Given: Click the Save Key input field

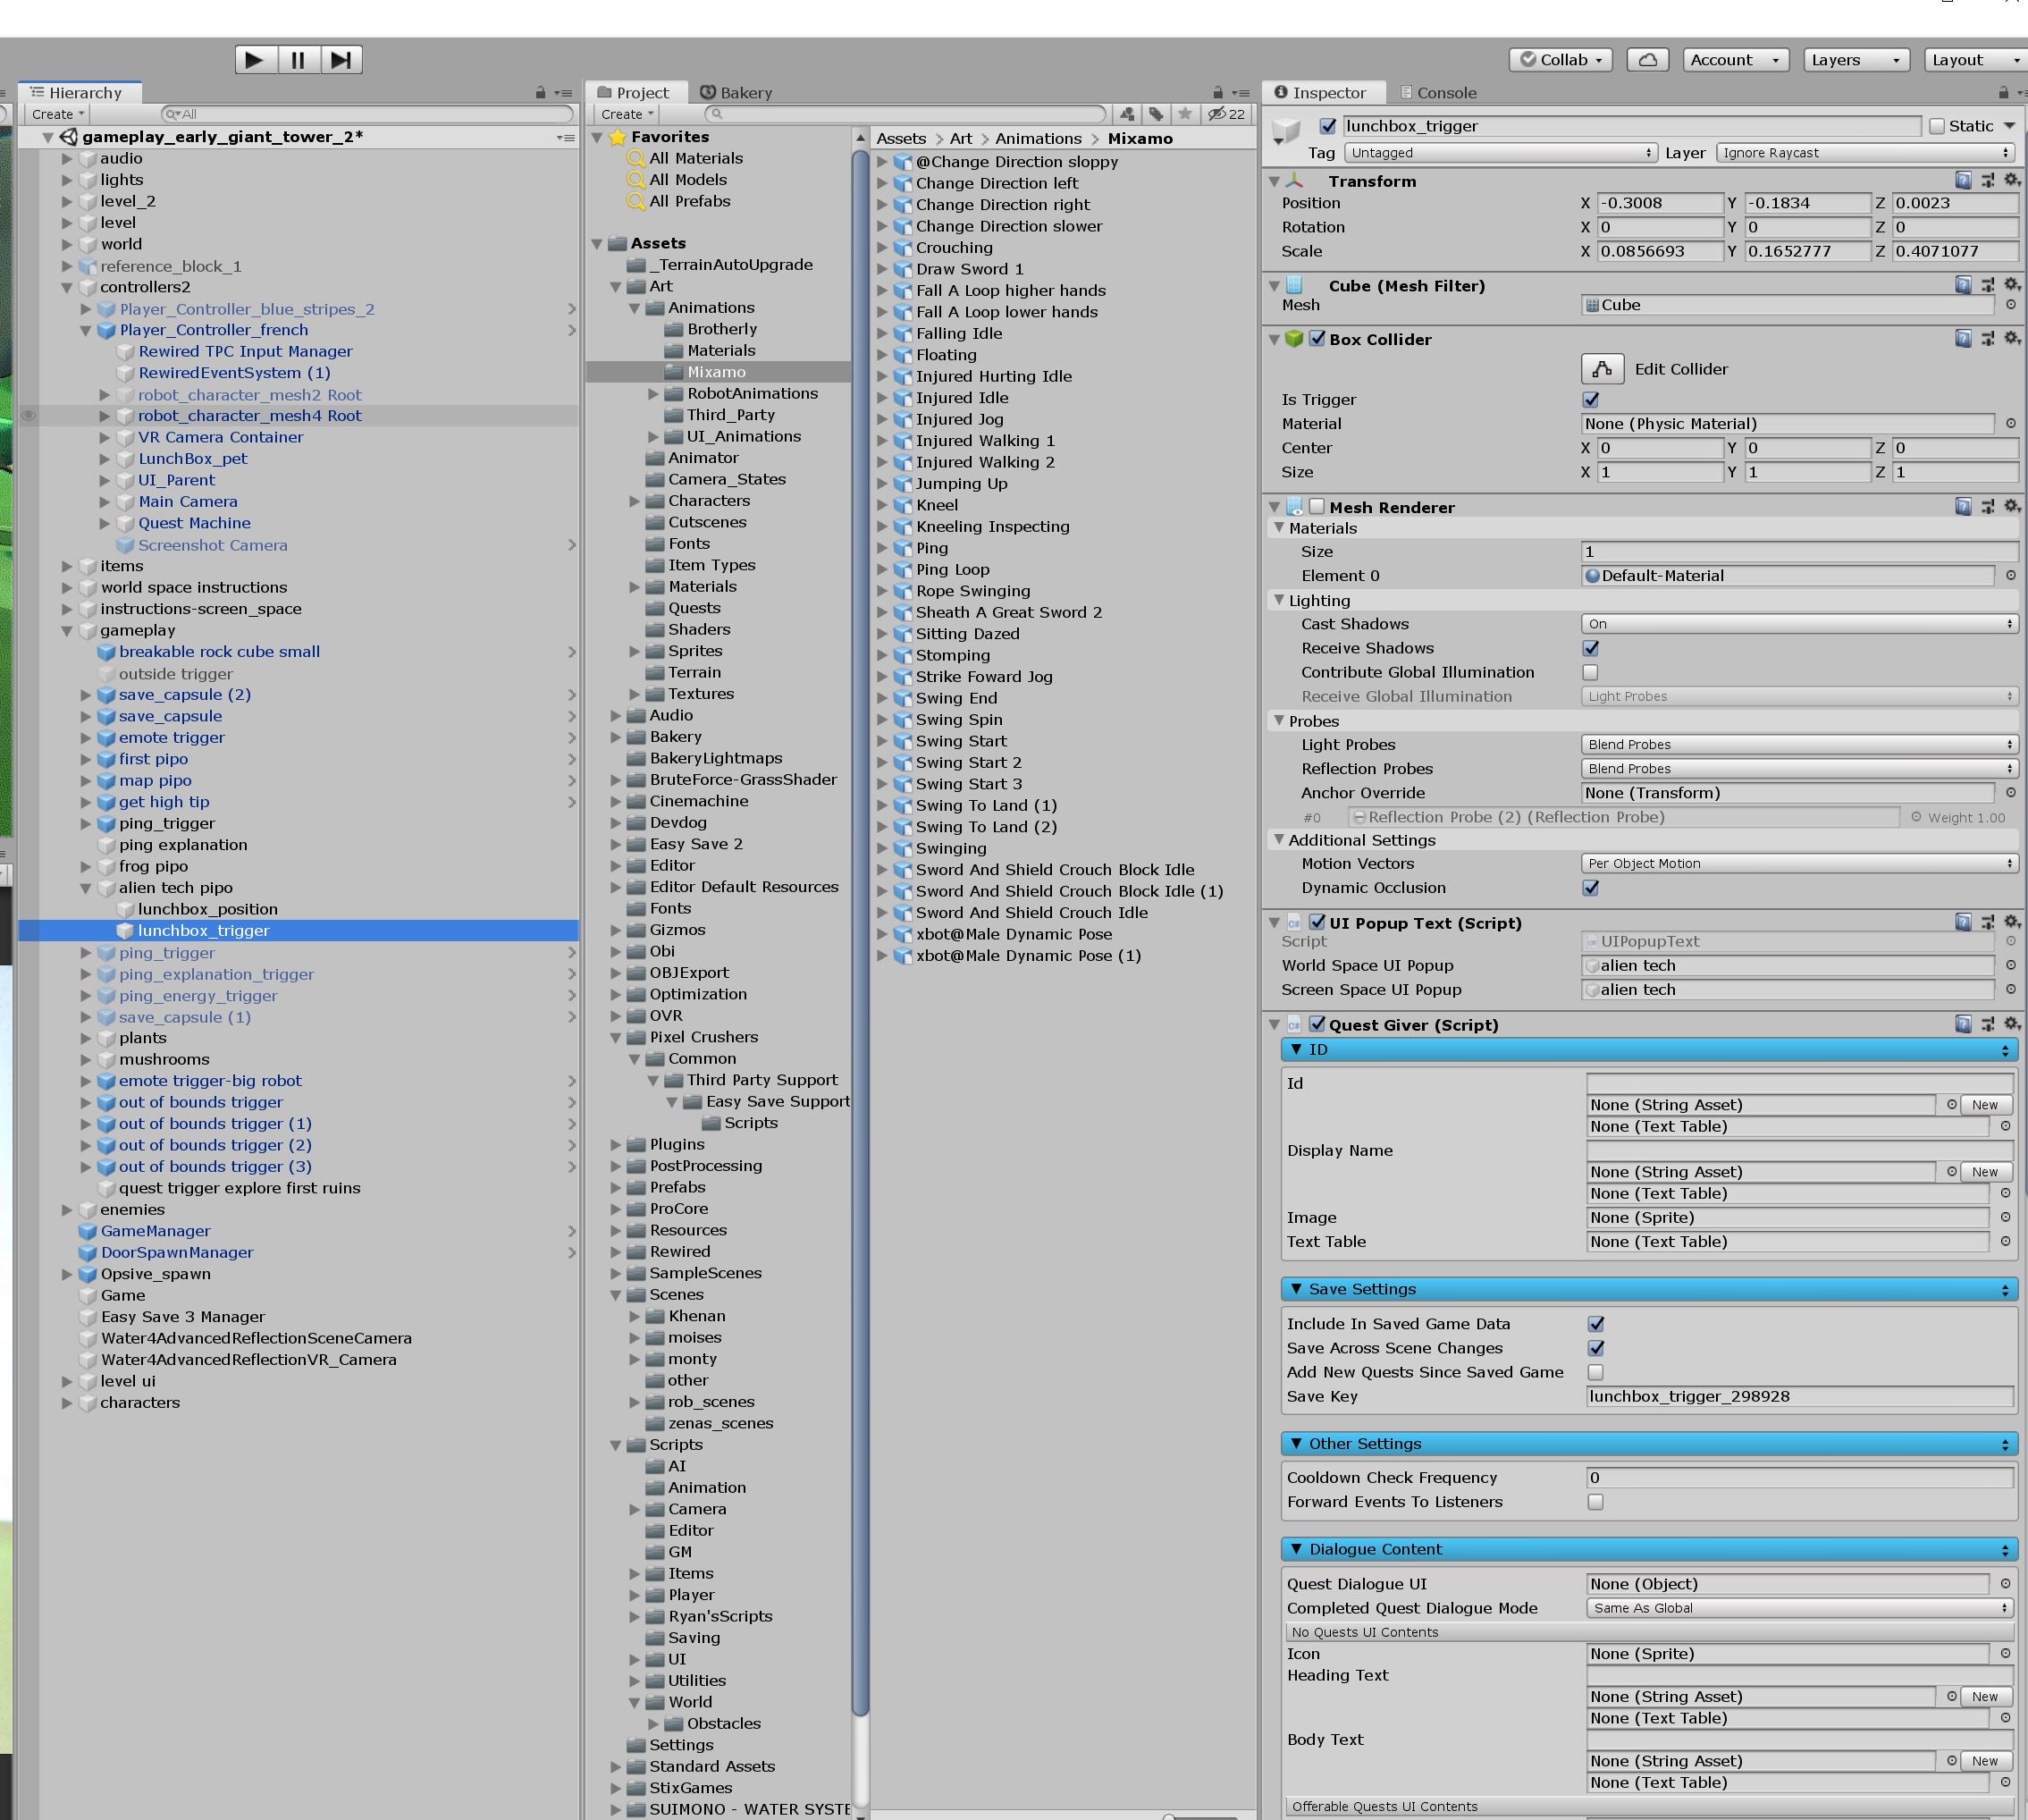Looking at the screenshot, I should [x=1799, y=1397].
